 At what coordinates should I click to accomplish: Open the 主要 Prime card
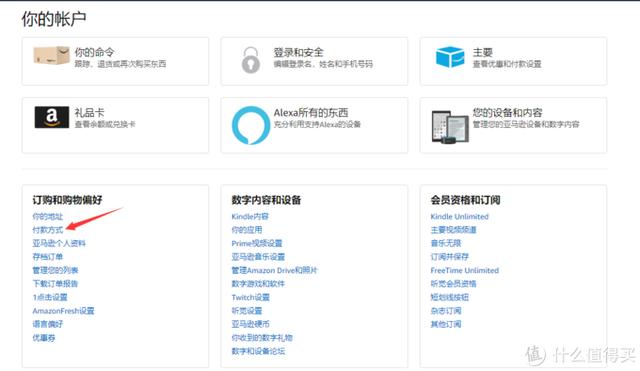[x=513, y=61]
